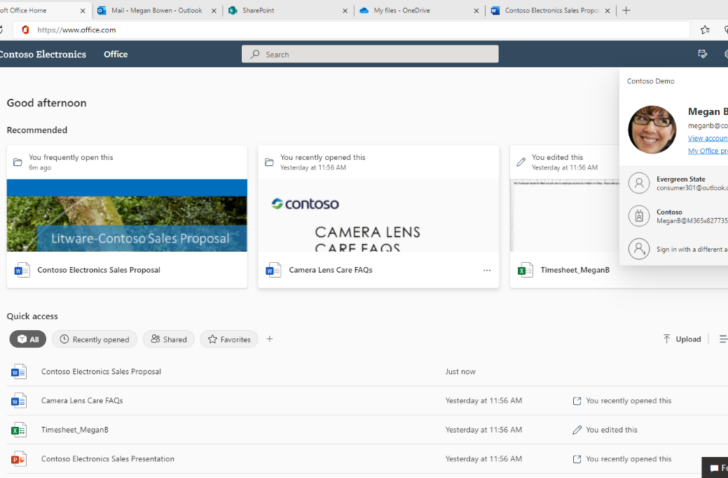Screen dimensions: 728x478
Task: Click Word icon on Sales Proposal card
Action: pyautogui.click(x=22, y=270)
